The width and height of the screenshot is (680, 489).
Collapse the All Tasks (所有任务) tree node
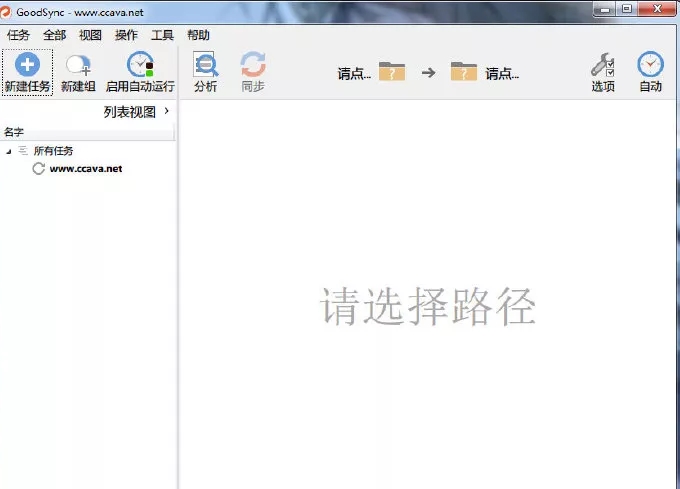coord(9,151)
